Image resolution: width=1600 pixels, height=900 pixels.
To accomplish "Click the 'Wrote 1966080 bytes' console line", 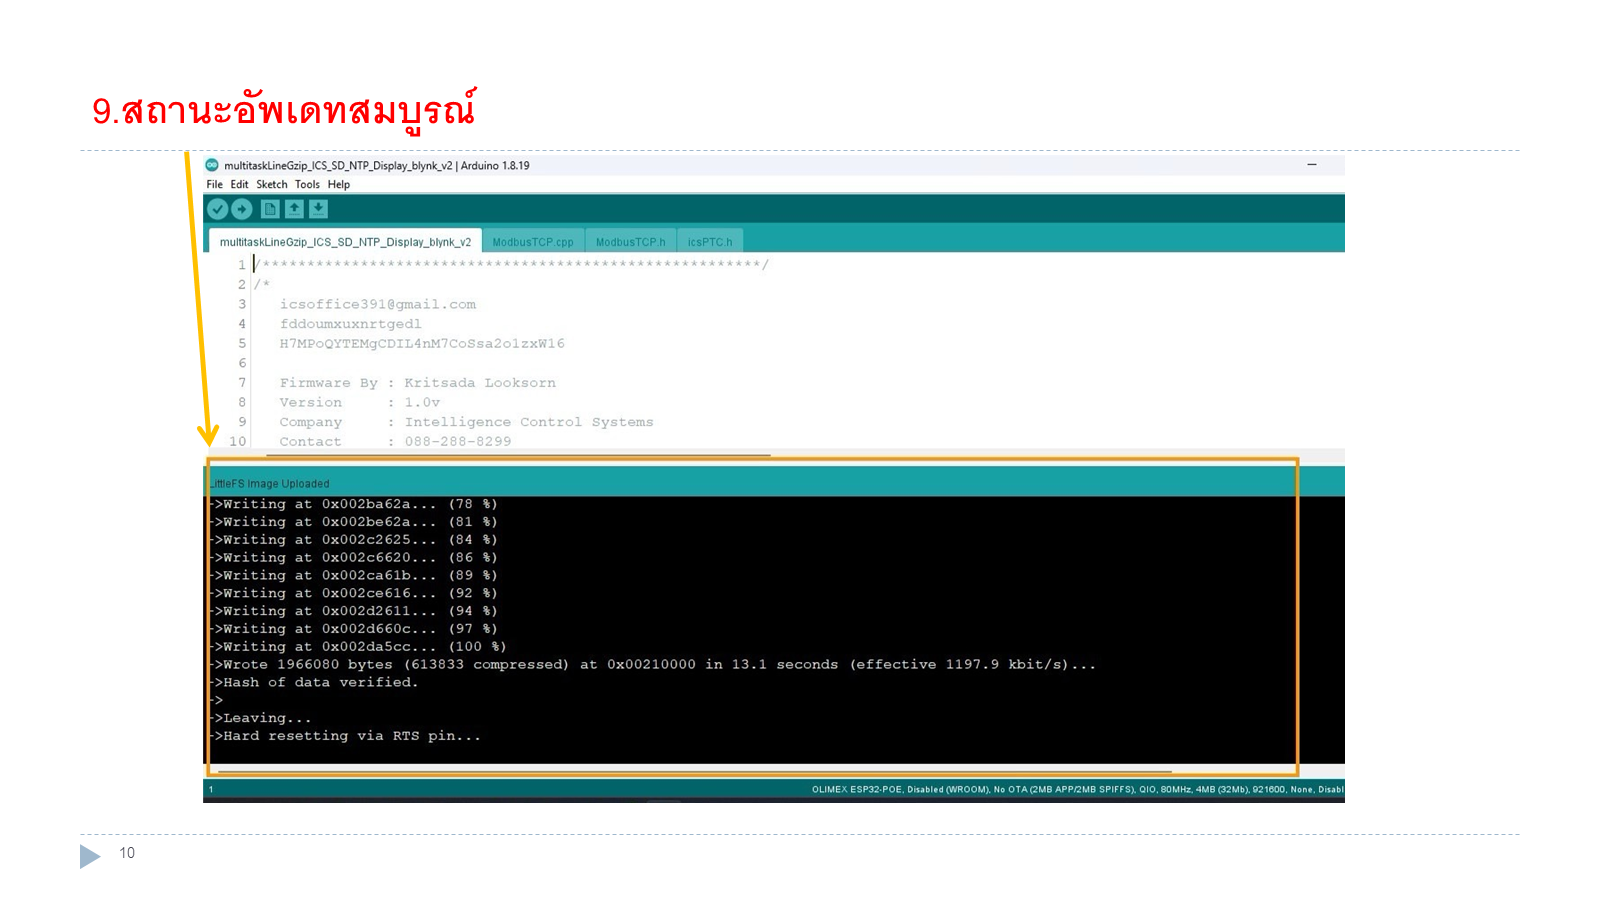I will (x=654, y=665).
